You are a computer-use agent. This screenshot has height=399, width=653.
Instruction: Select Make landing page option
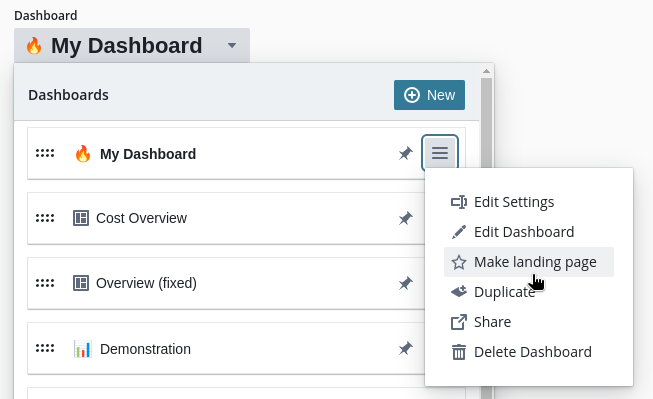[529, 262]
